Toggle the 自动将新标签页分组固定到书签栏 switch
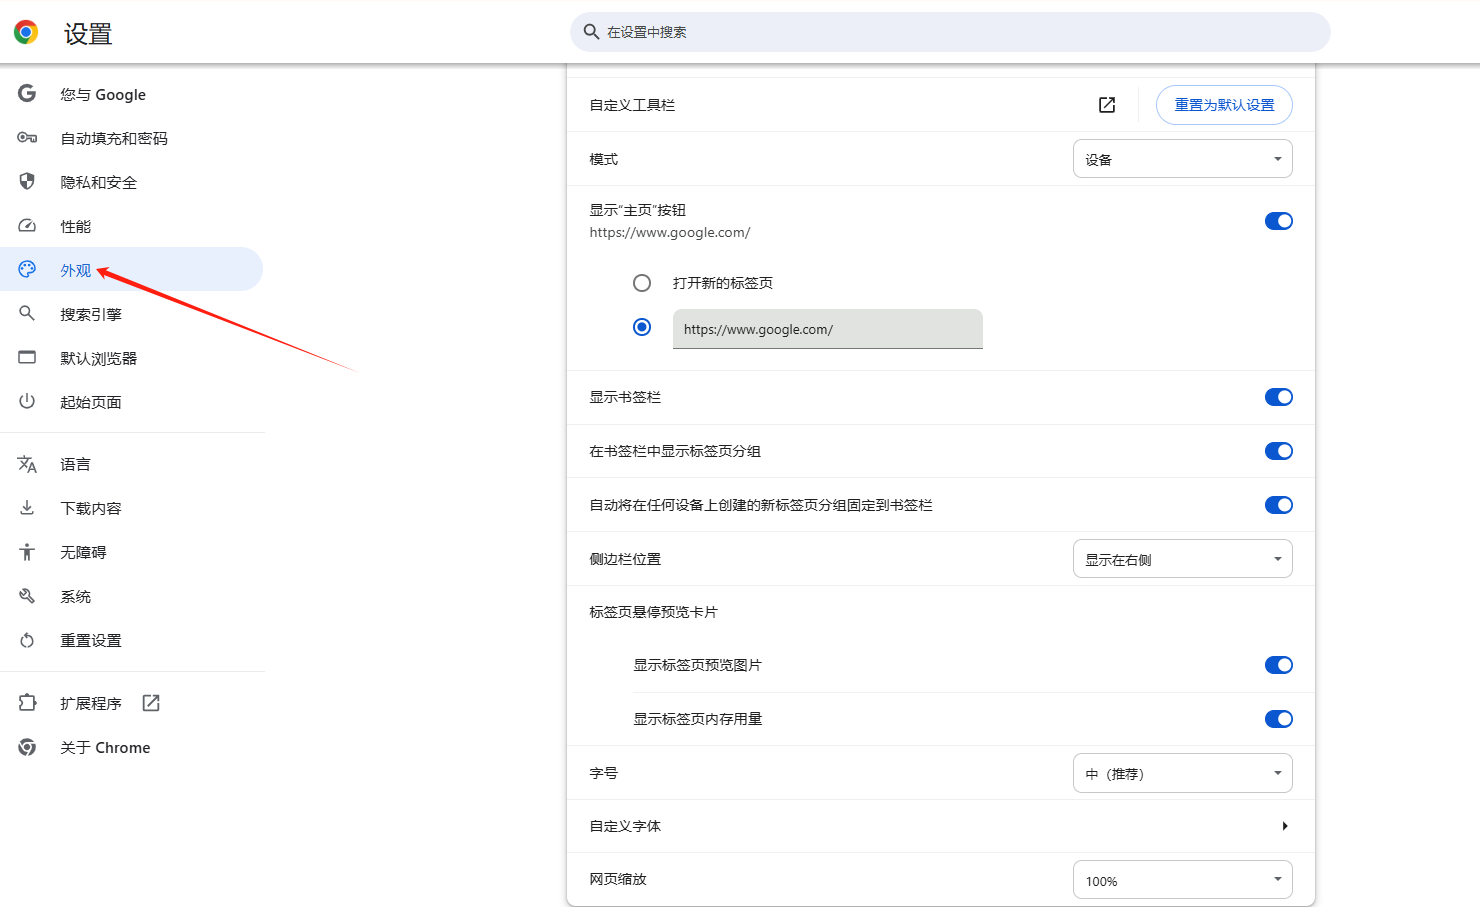The width and height of the screenshot is (1480, 907). point(1279,505)
